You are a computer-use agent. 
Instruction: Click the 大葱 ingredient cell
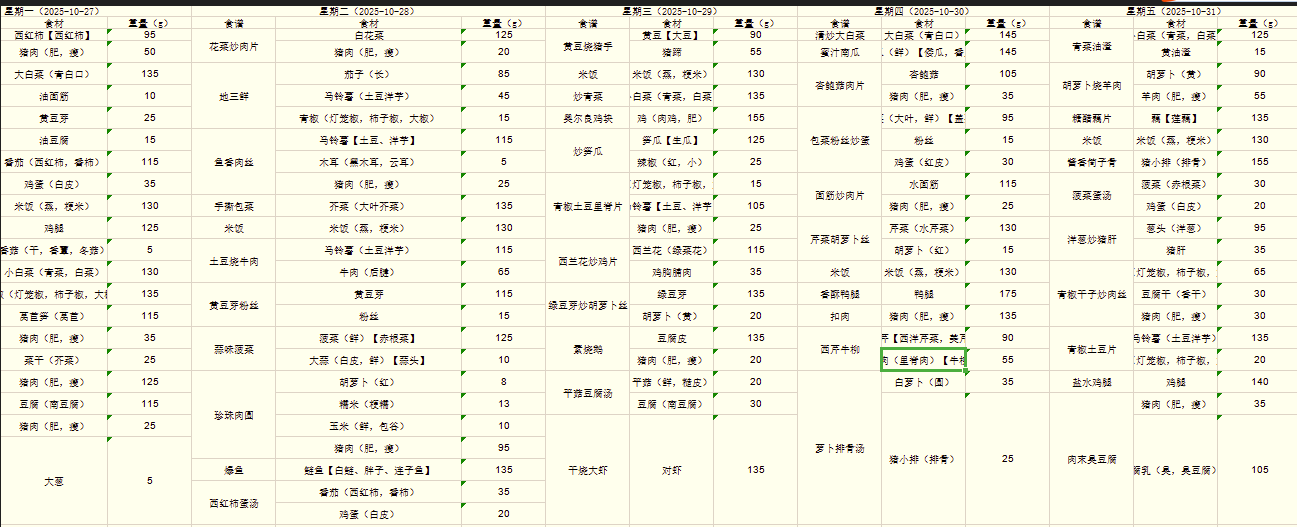(54, 481)
